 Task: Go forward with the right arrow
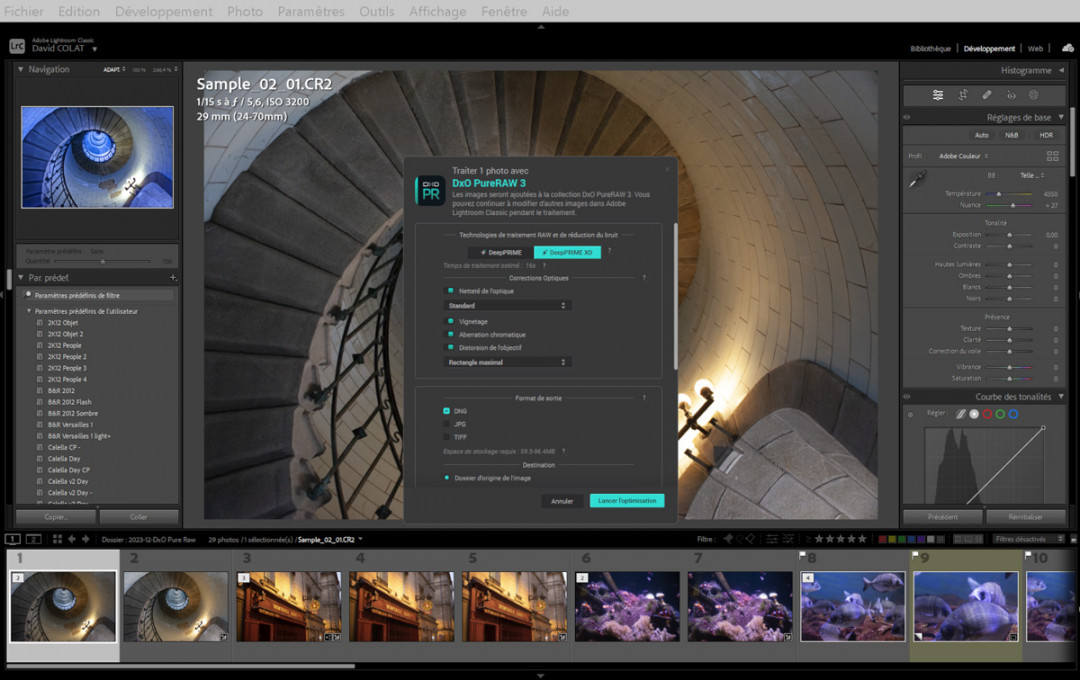pos(86,539)
